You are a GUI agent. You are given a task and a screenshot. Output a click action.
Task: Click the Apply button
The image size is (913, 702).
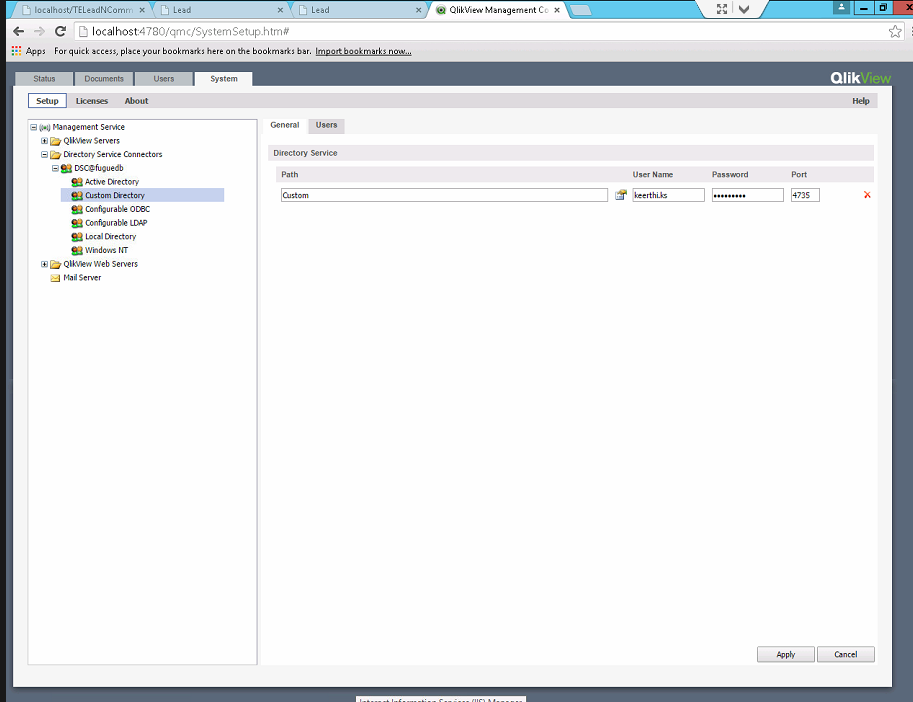[x=785, y=654]
